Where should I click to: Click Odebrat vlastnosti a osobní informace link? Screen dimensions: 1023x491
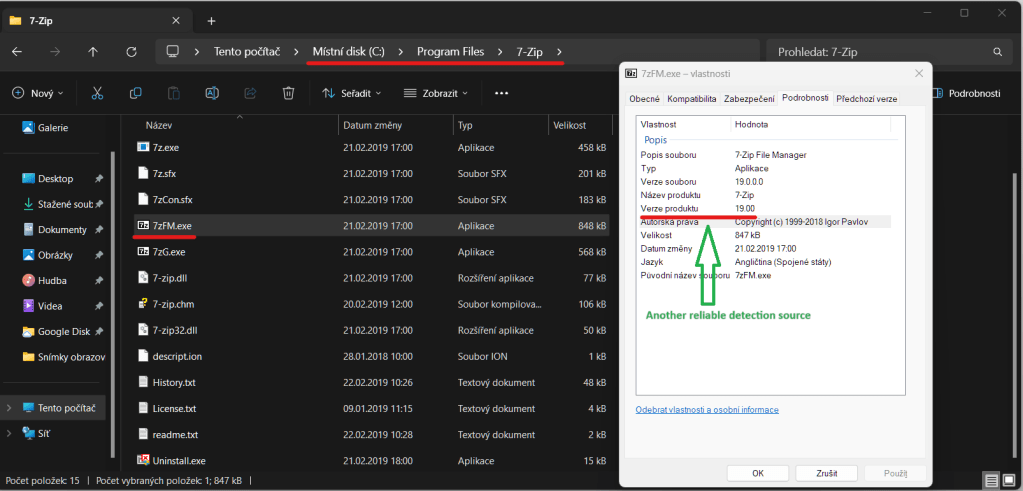click(x=707, y=410)
